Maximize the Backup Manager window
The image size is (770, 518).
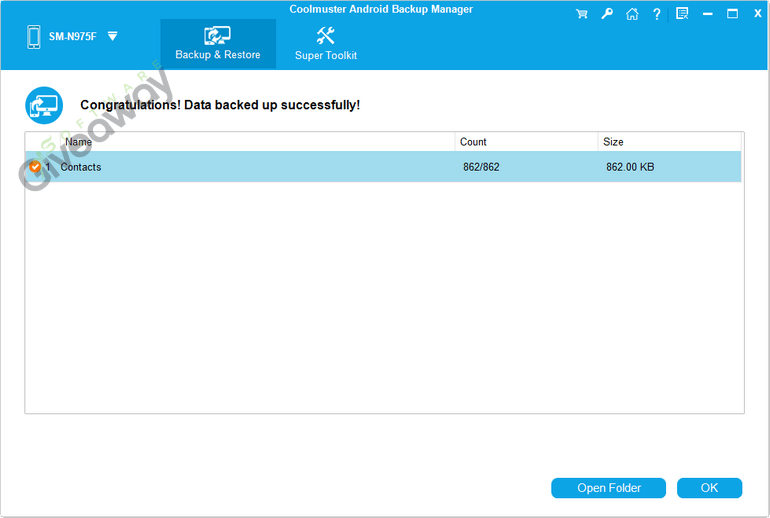732,14
